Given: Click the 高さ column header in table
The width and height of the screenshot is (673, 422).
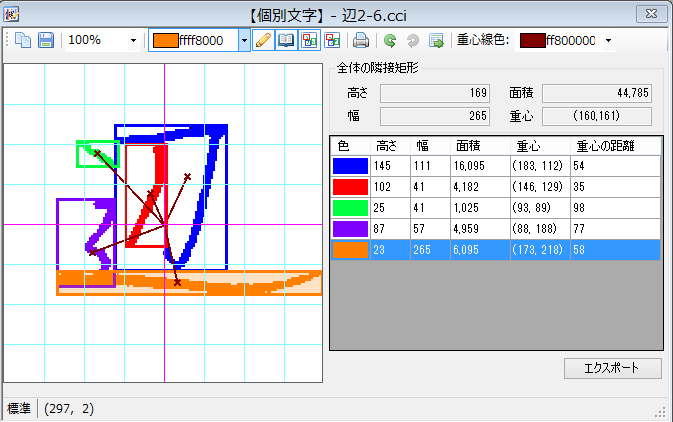Looking at the screenshot, I should (390, 146).
